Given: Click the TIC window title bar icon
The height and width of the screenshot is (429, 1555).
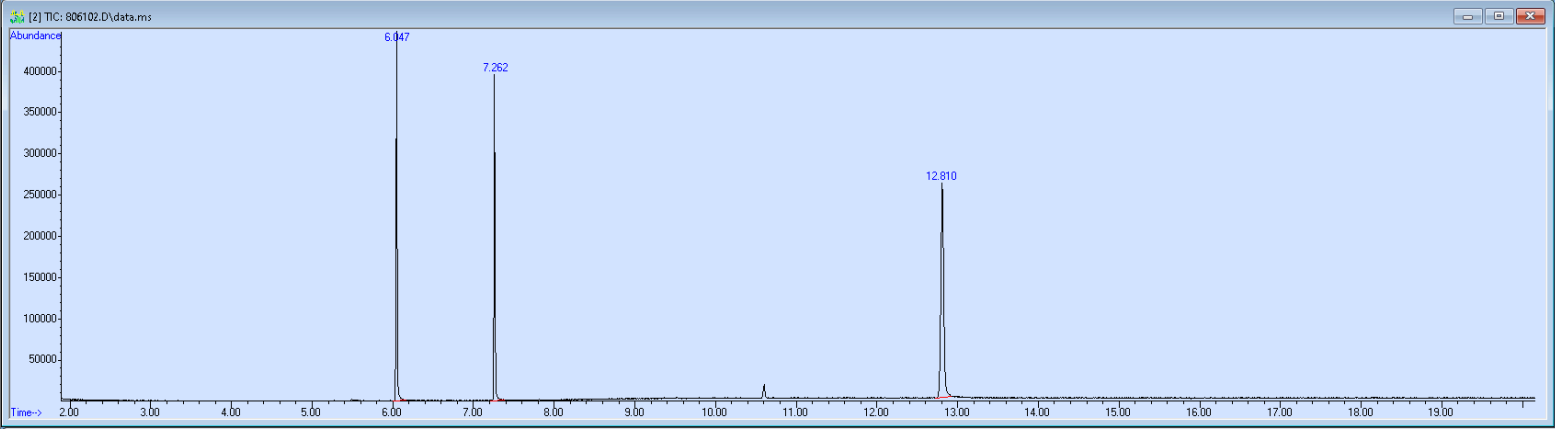Looking at the screenshot, I should pyautogui.click(x=17, y=17).
